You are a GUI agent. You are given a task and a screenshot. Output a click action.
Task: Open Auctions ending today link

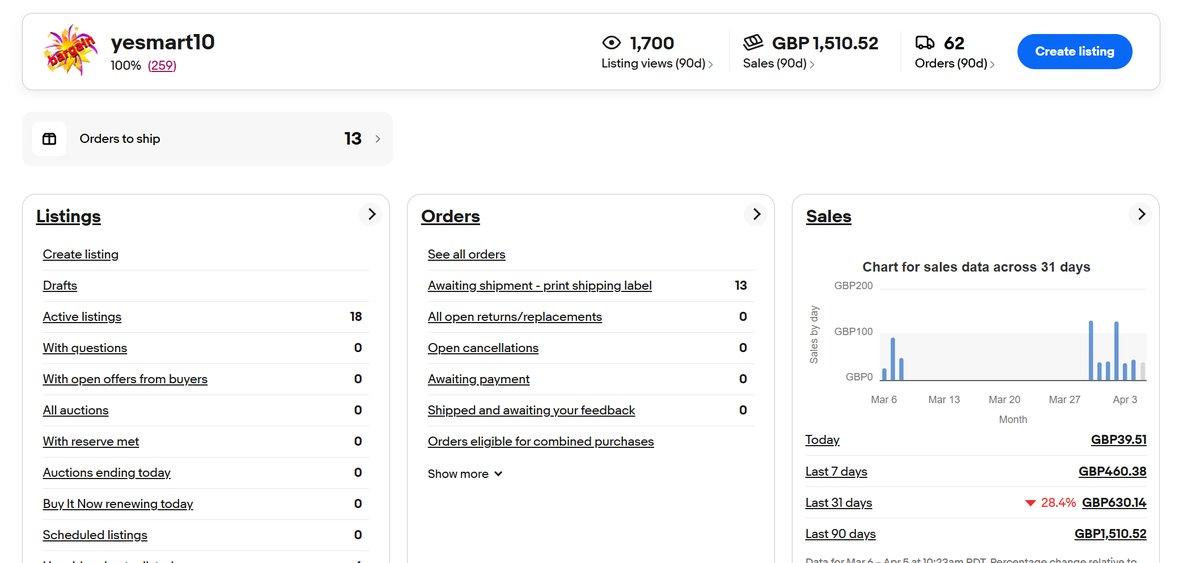(x=107, y=472)
